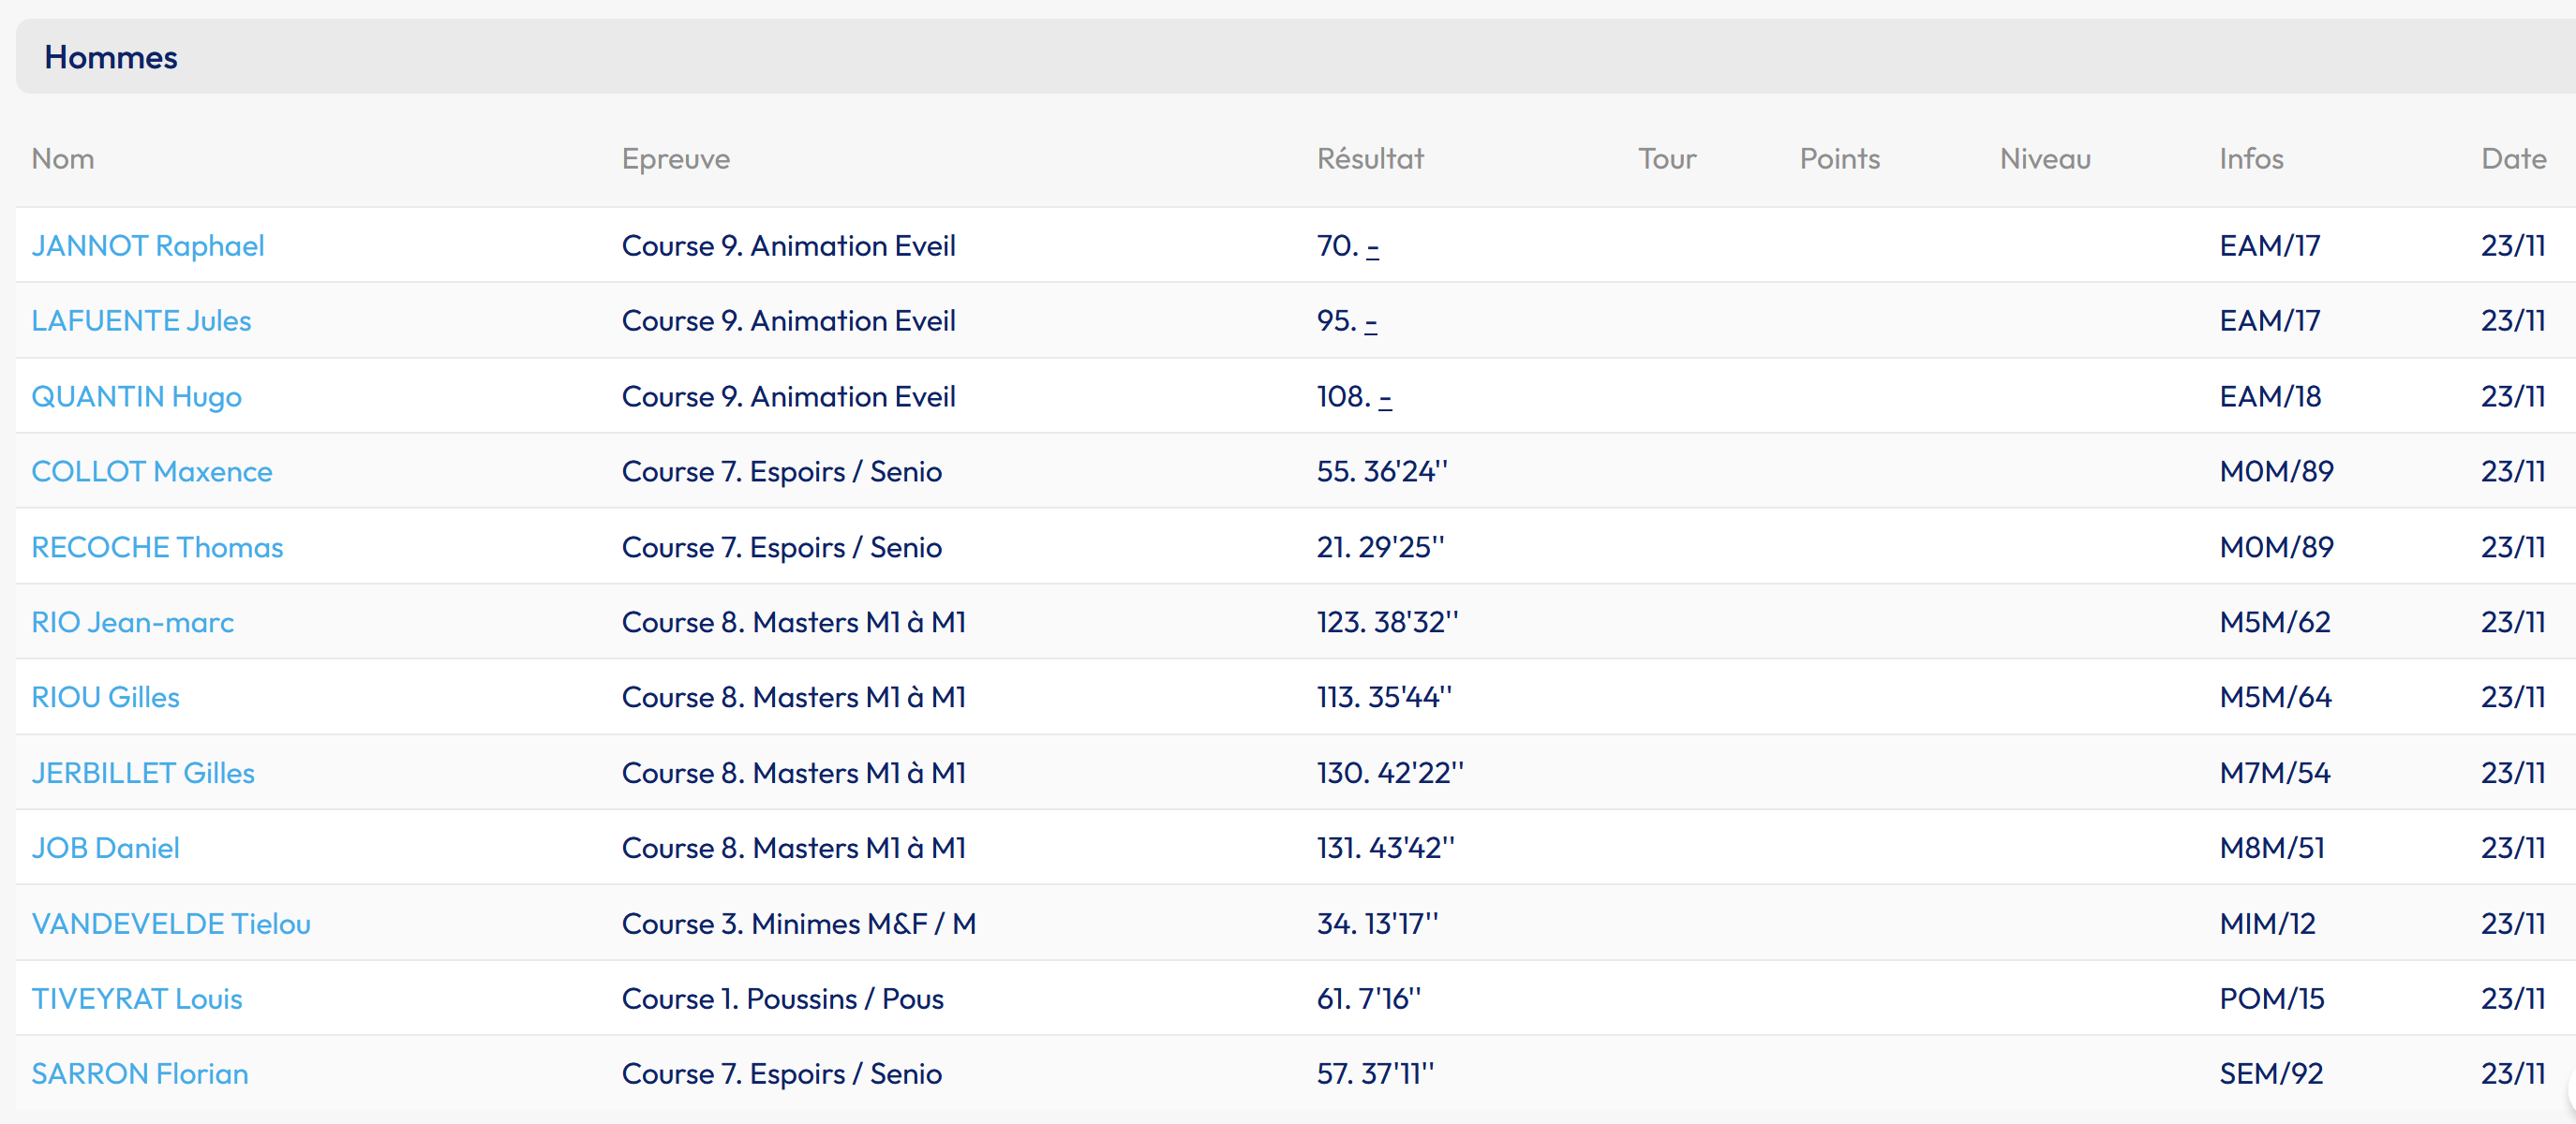Click the Infos column header
This screenshot has height=1124, width=2576.
click(x=2250, y=159)
